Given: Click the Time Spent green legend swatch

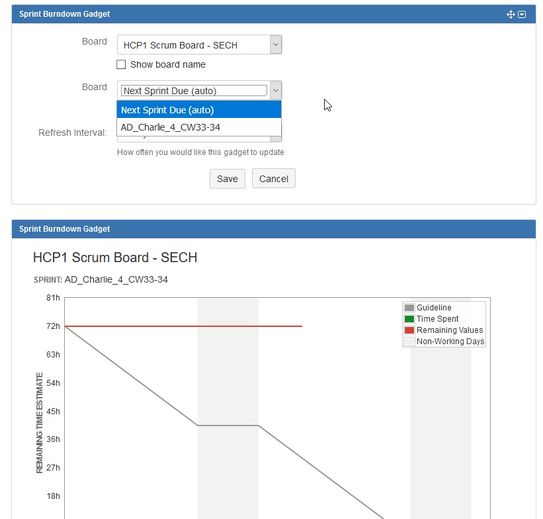Looking at the screenshot, I should tap(409, 319).
